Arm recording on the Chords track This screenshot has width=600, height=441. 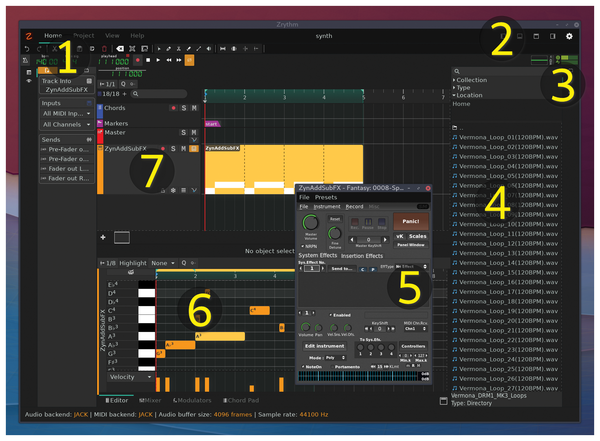(173, 108)
